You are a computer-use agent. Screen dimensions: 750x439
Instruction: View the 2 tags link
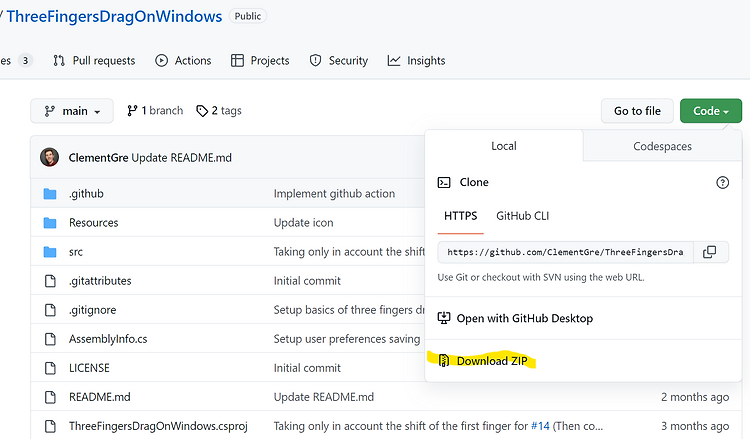pos(219,111)
